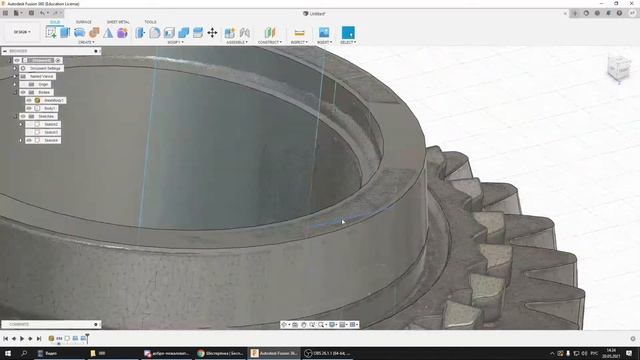Screen dimensions: 640x360
Task: Switch to the Solid tab
Action: (x=55, y=22)
